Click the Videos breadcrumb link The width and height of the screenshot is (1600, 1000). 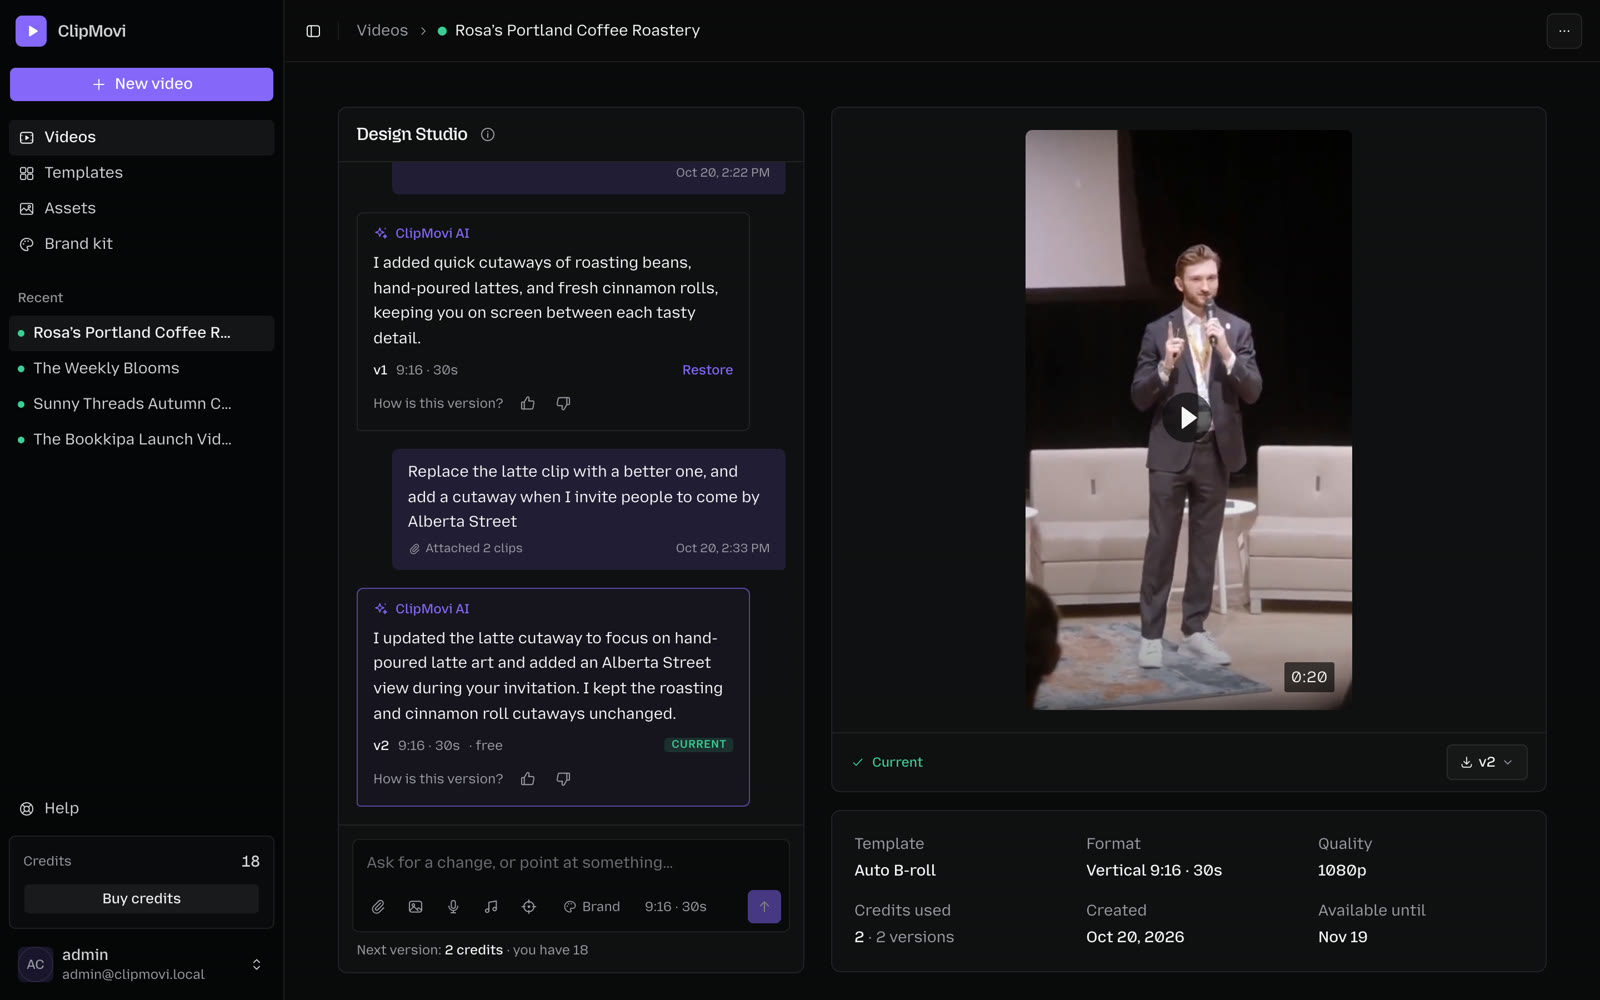pos(382,31)
